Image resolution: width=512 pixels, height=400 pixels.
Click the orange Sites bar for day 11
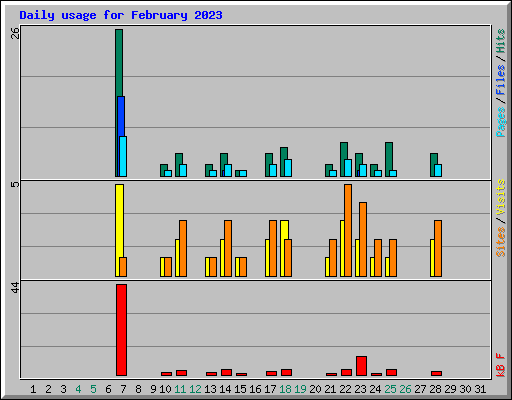(x=183, y=248)
